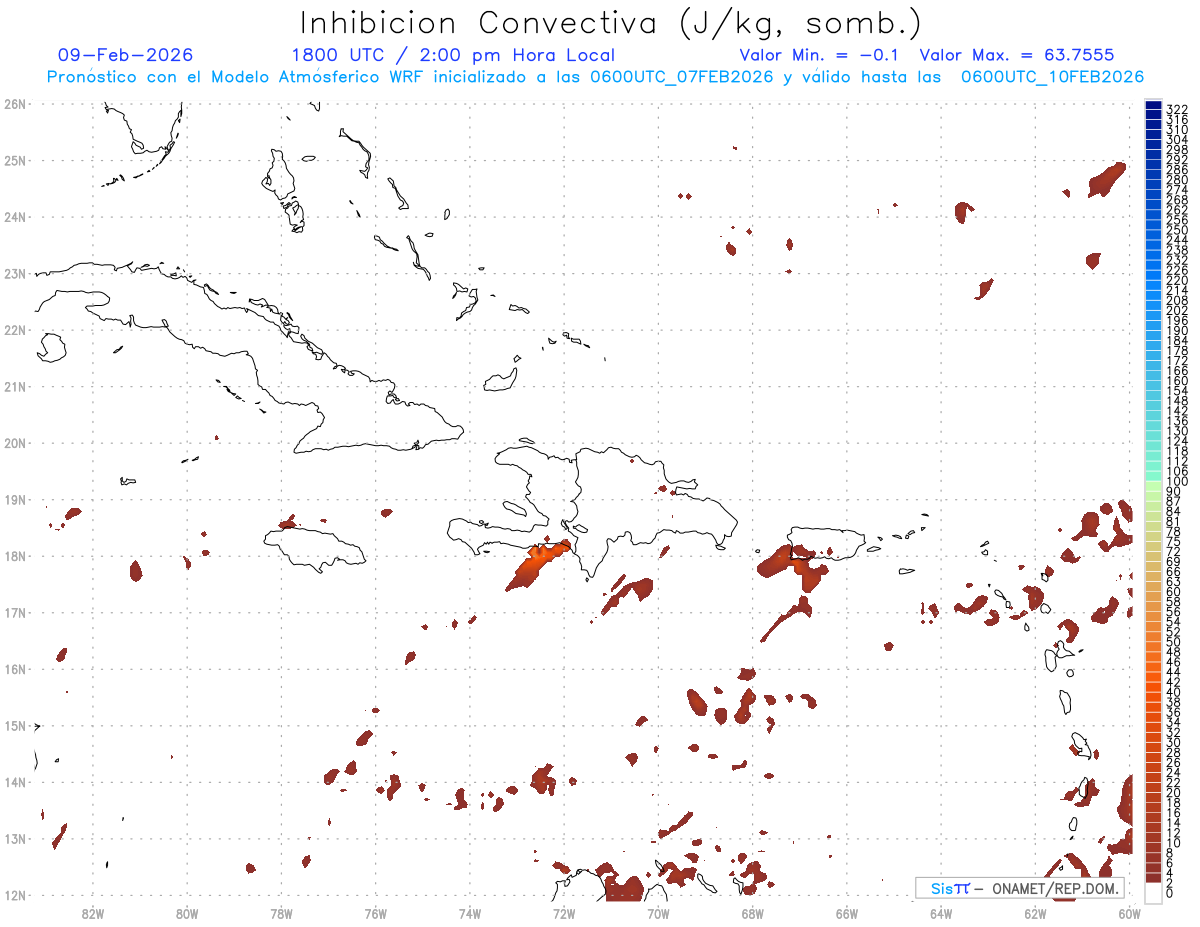Select the light green swatch labeled 100
This screenshot has height=927, width=1200.
pyautogui.click(x=1153, y=485)
